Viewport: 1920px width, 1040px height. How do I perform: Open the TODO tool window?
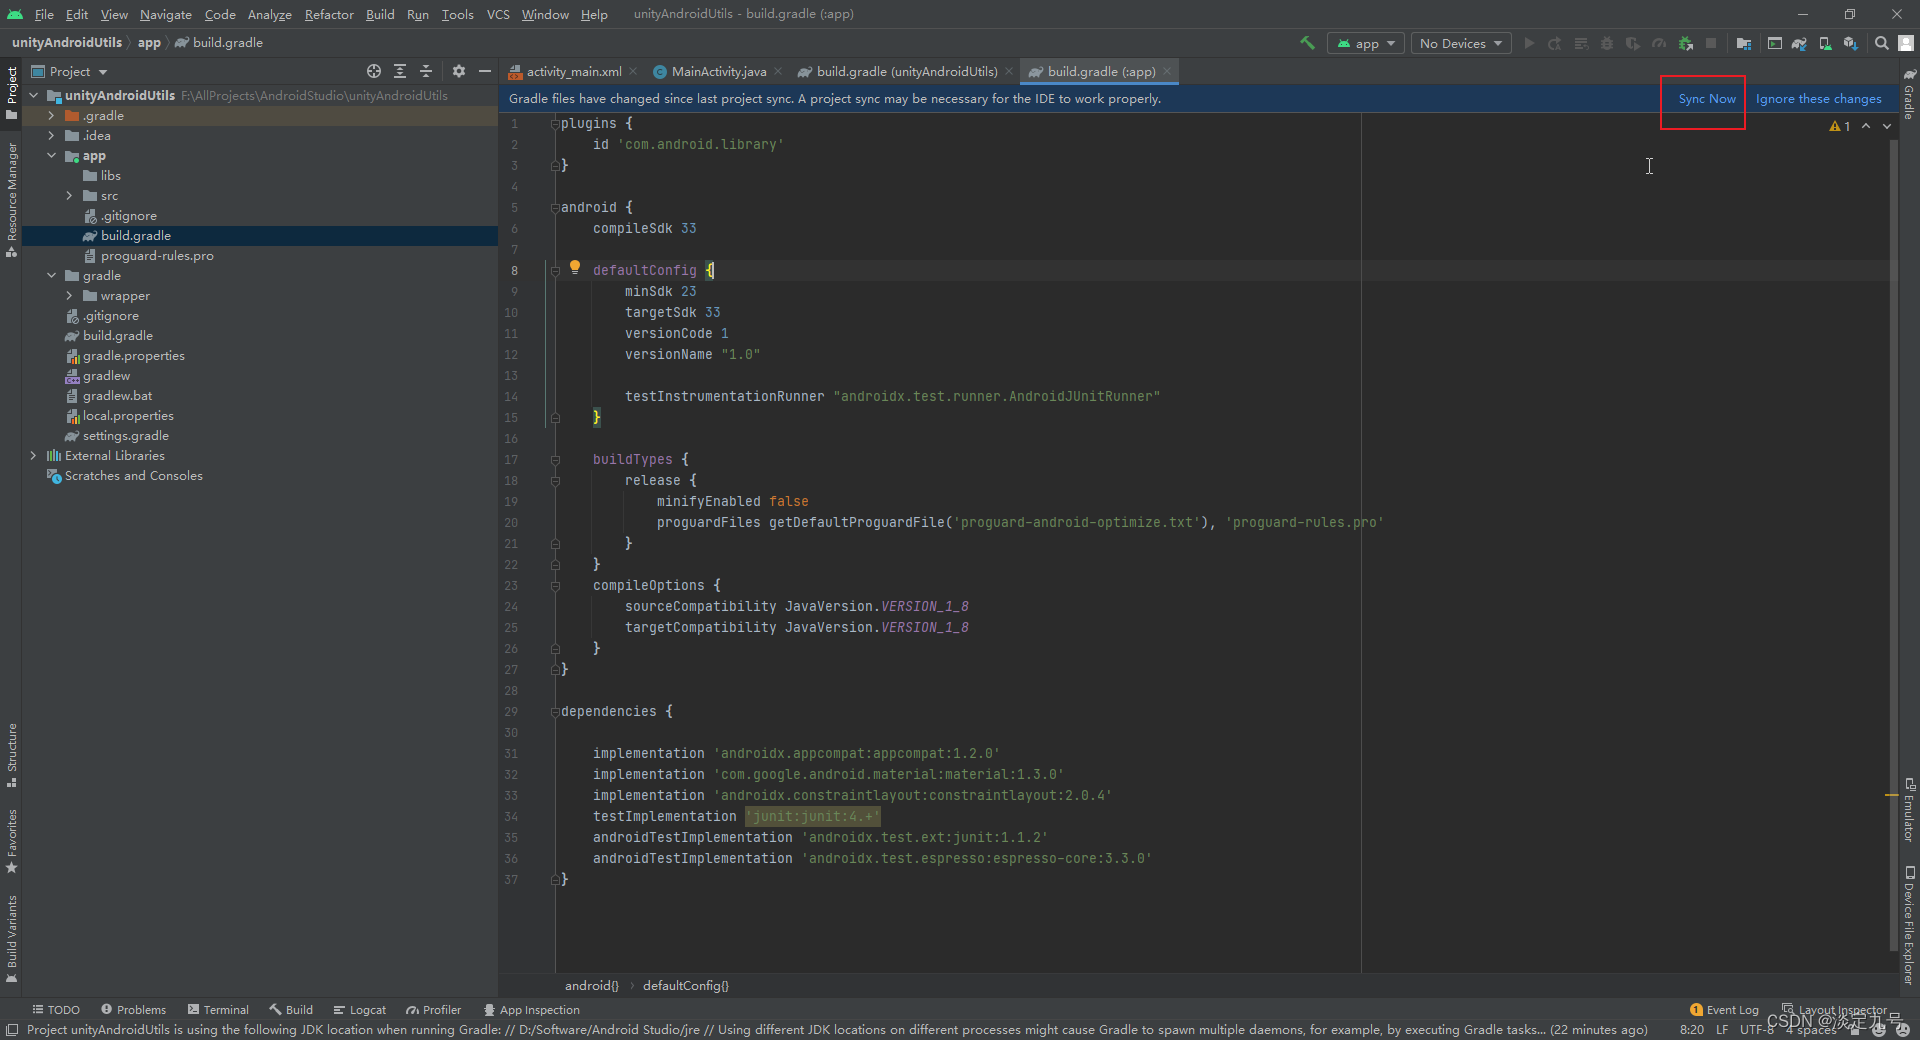[56, 1010]
